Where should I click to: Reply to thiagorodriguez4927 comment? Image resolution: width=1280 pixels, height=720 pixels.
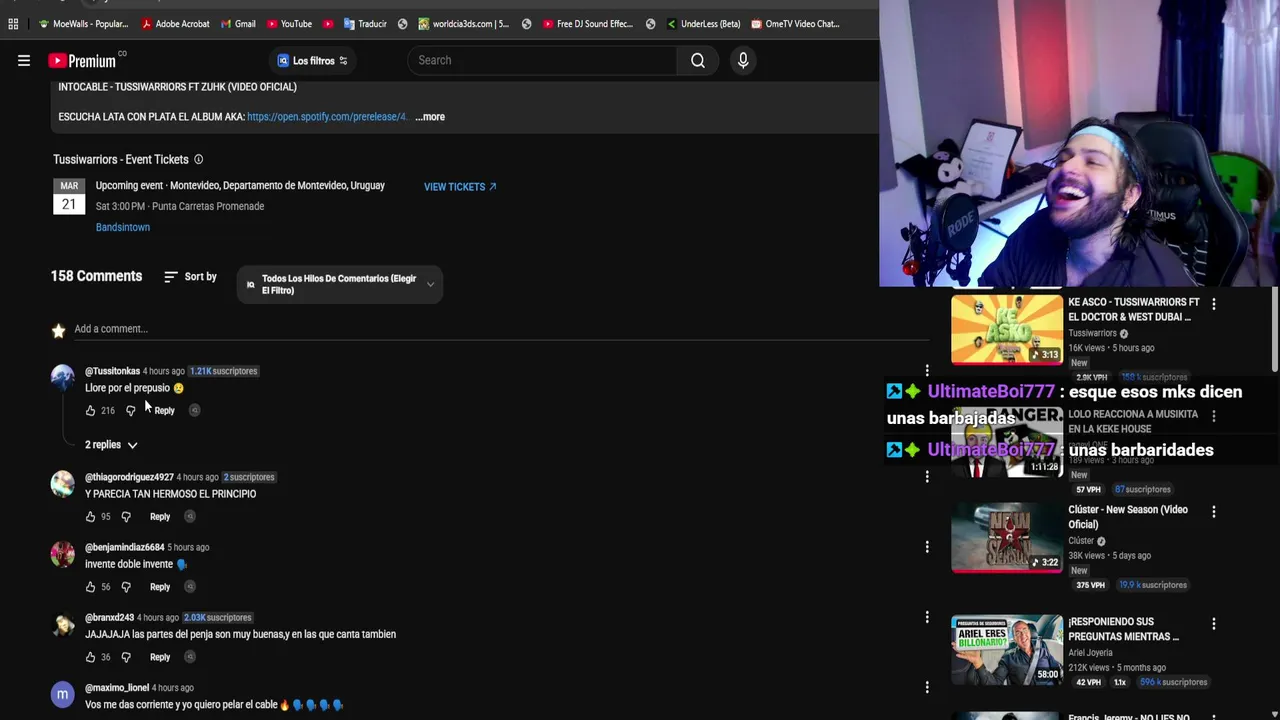click(160, 517)
